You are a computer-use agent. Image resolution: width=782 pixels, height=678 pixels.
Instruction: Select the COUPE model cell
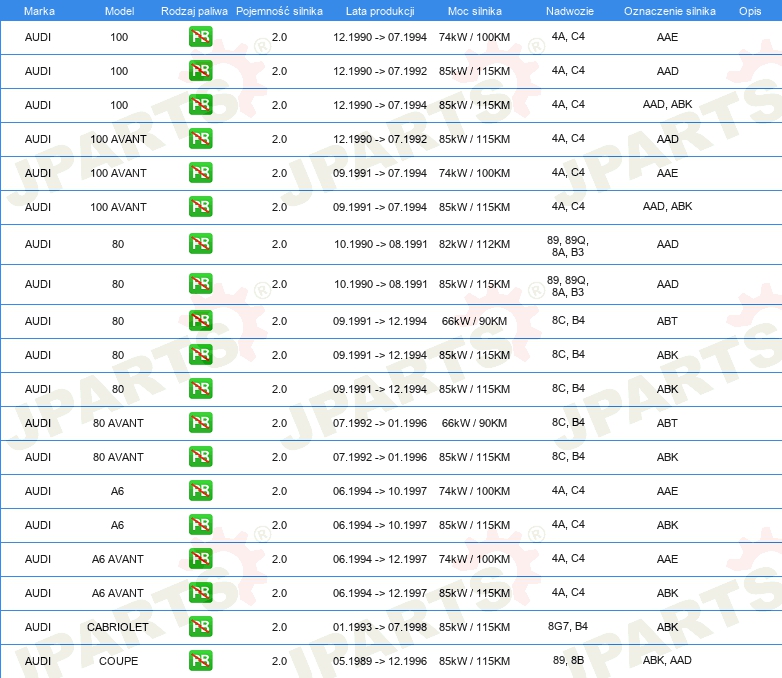118,661
